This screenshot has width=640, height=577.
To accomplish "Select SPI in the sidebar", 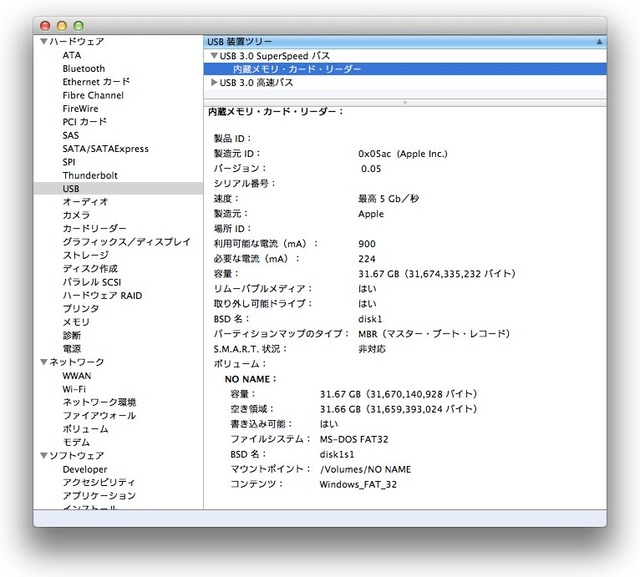I will pyautogui.click(x=69, y=162).
